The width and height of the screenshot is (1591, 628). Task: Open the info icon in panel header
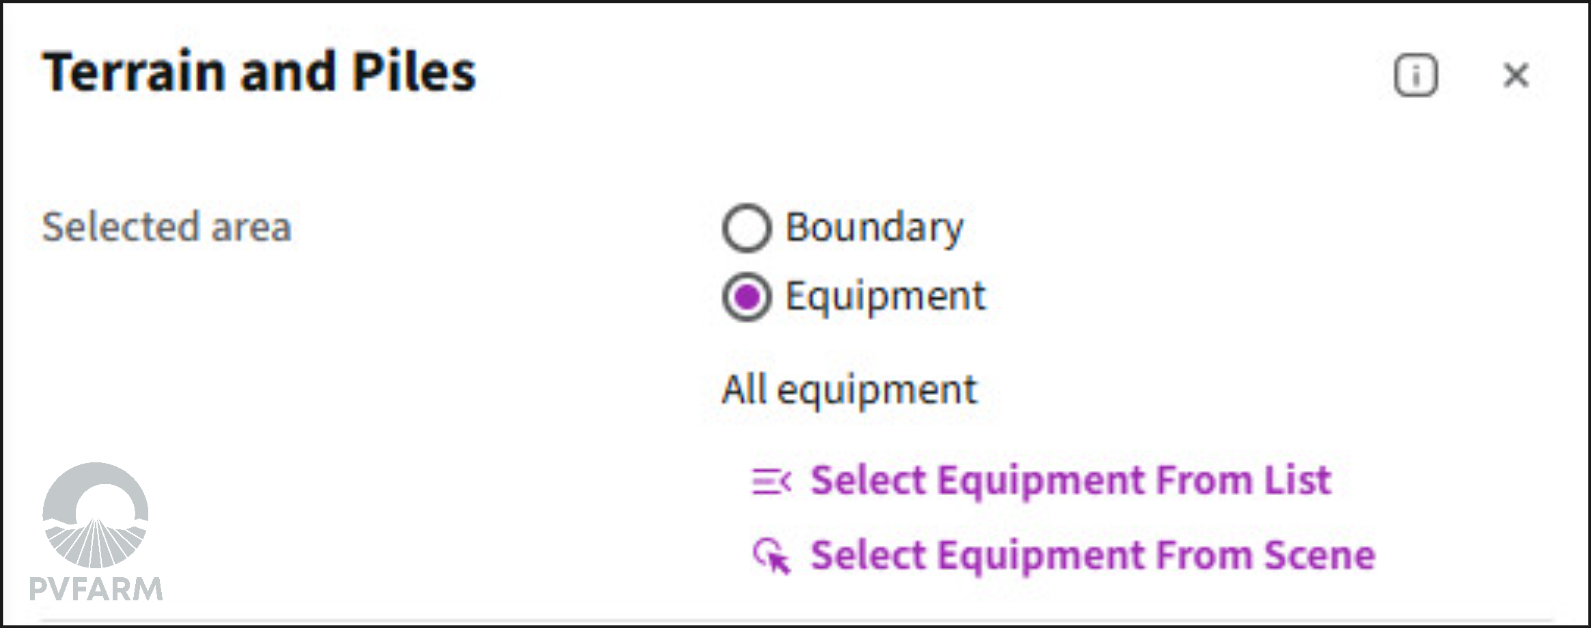(1415, 76)
